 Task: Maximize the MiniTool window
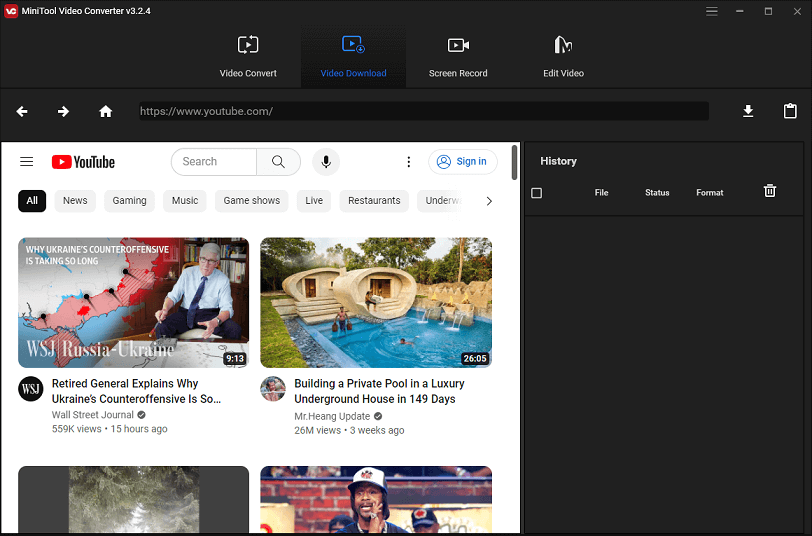point(768,11)
